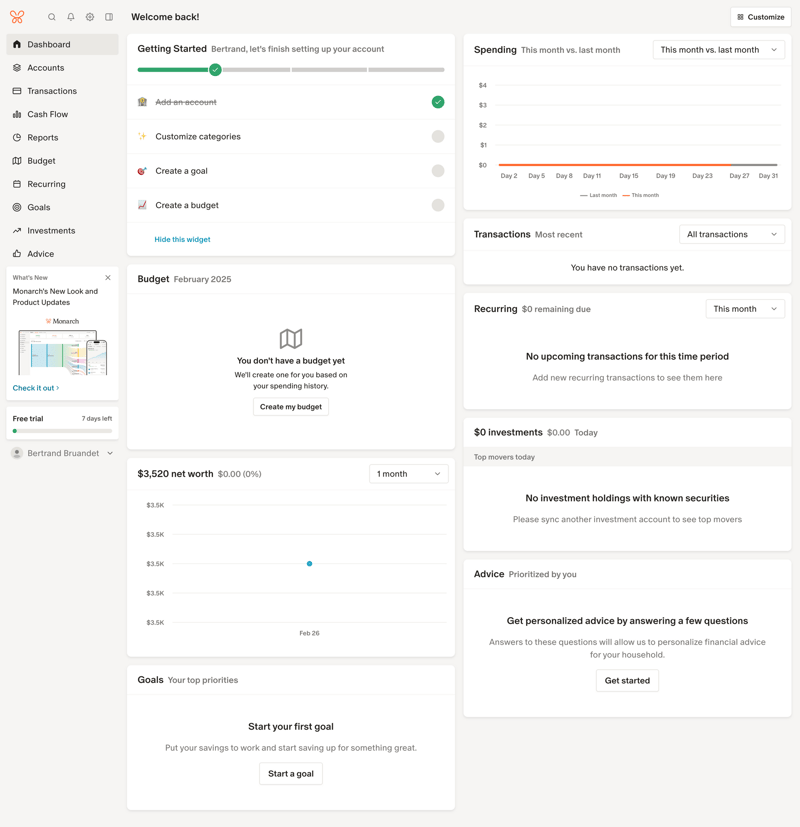Expand the All transactions dropdown
This screenshot has width=800, height=827.
732,233
